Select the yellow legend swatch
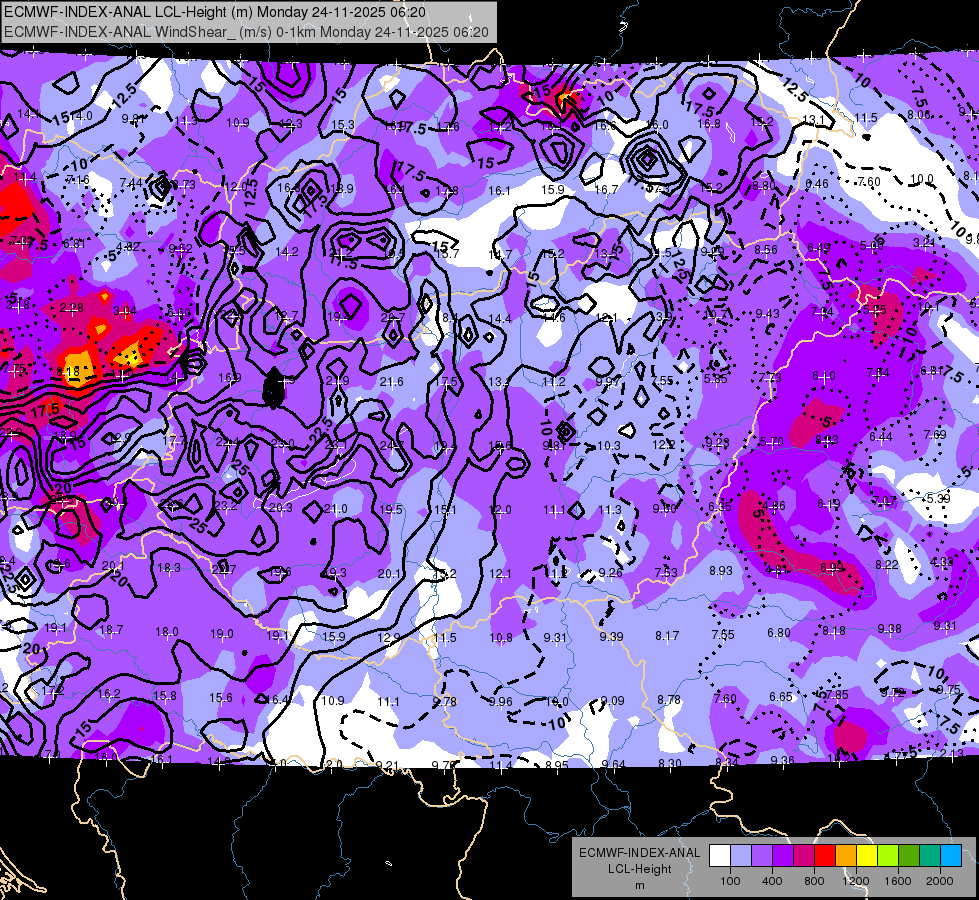The height and width of the screenshot is (900, 979). coord(867,856)
